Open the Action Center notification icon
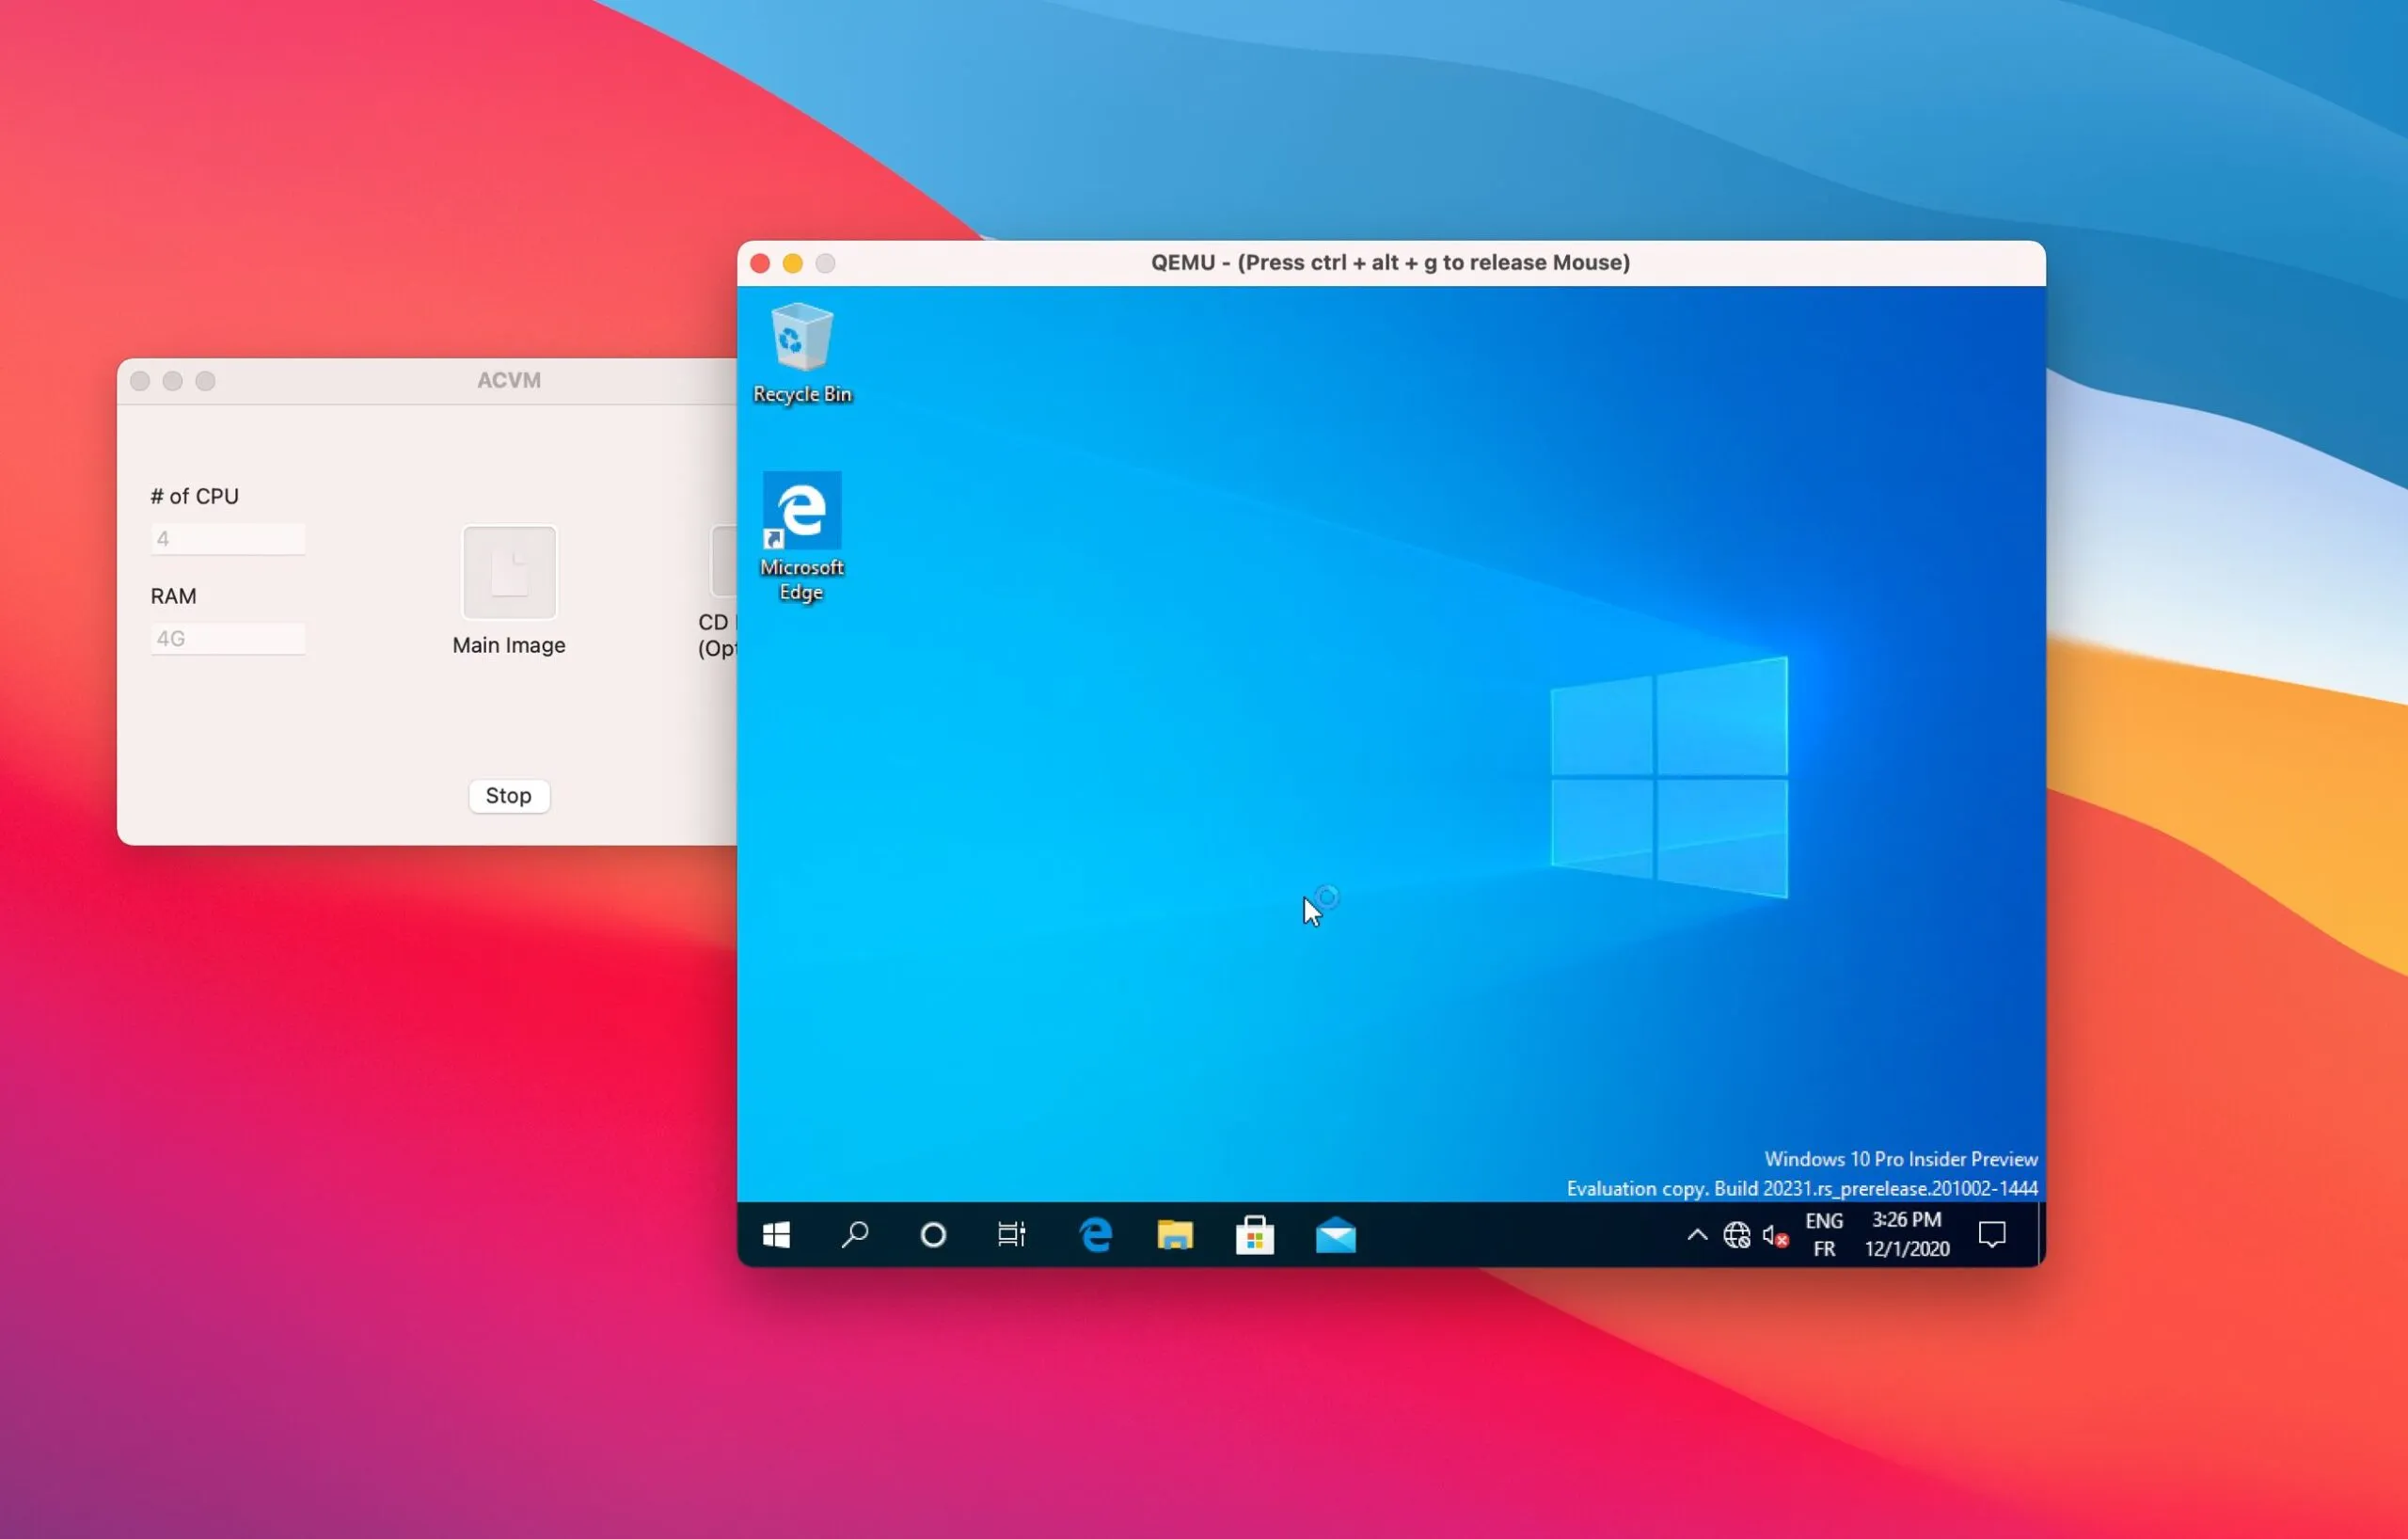2408x1539 pixels. [x=1991, y=1236]
